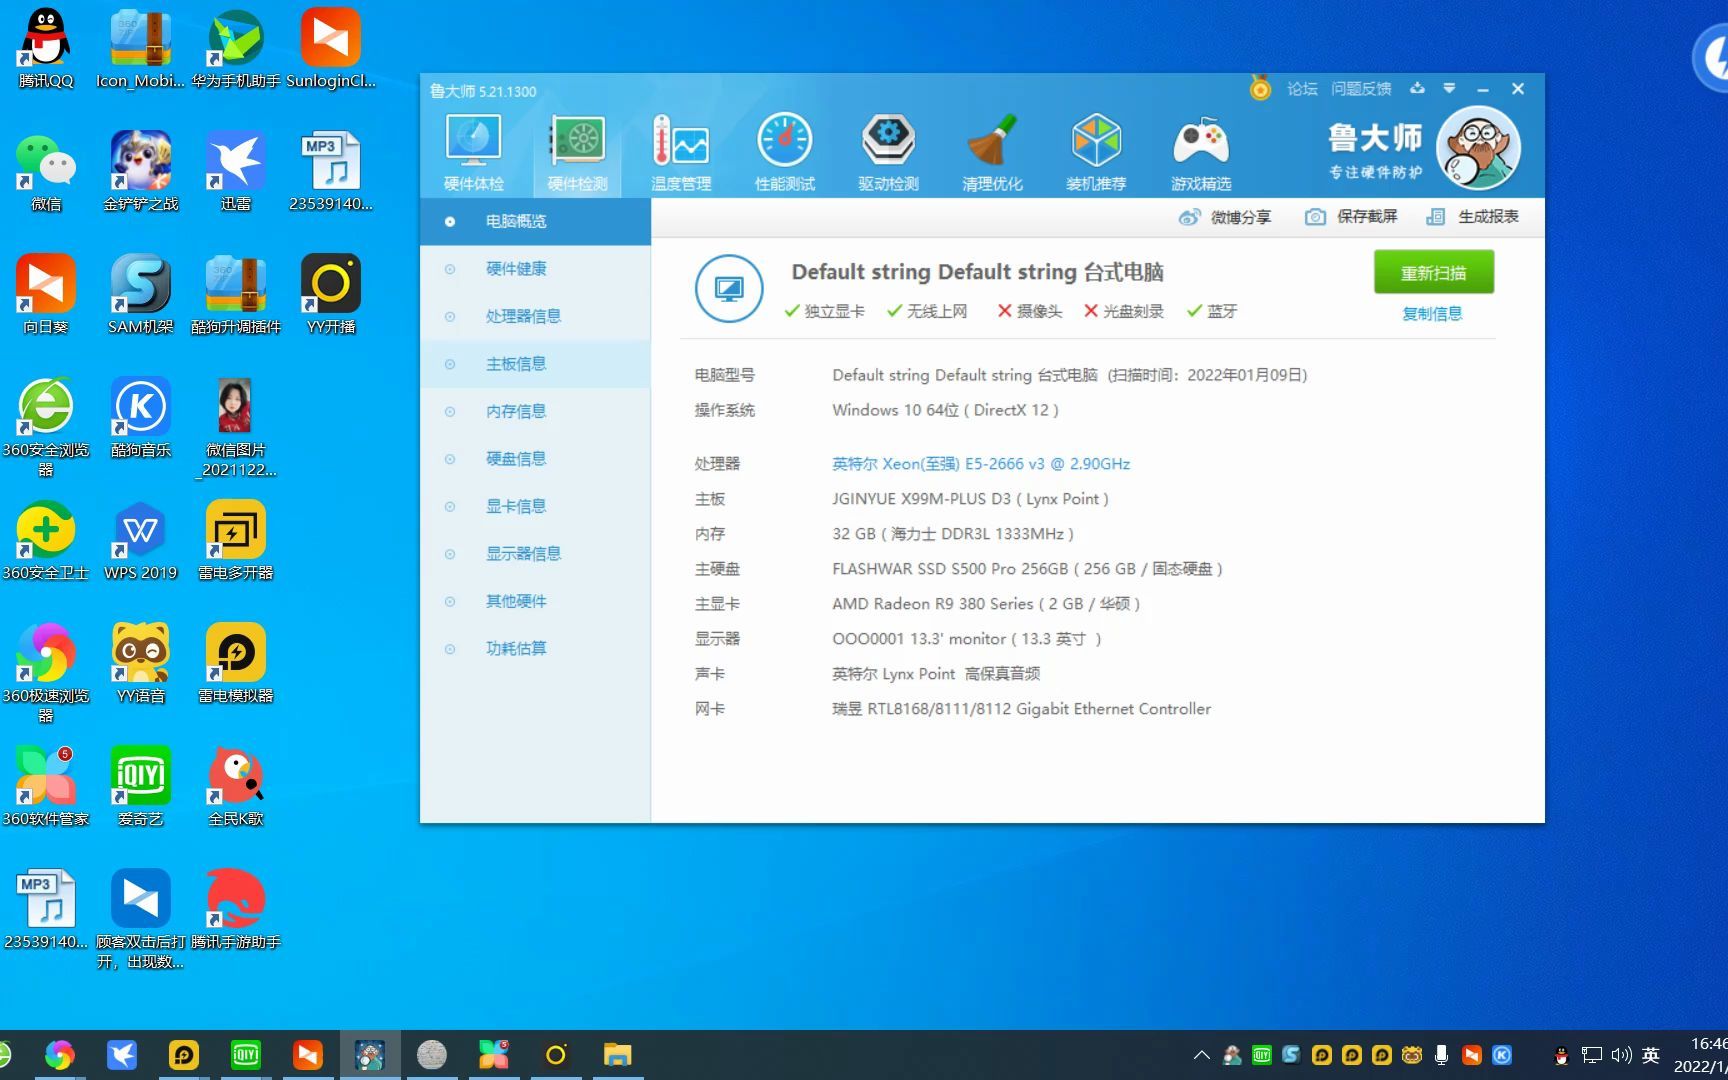Open 雷电模拟器 desktop icon
Screen dimensions: 1728x1080
(236, 663)
